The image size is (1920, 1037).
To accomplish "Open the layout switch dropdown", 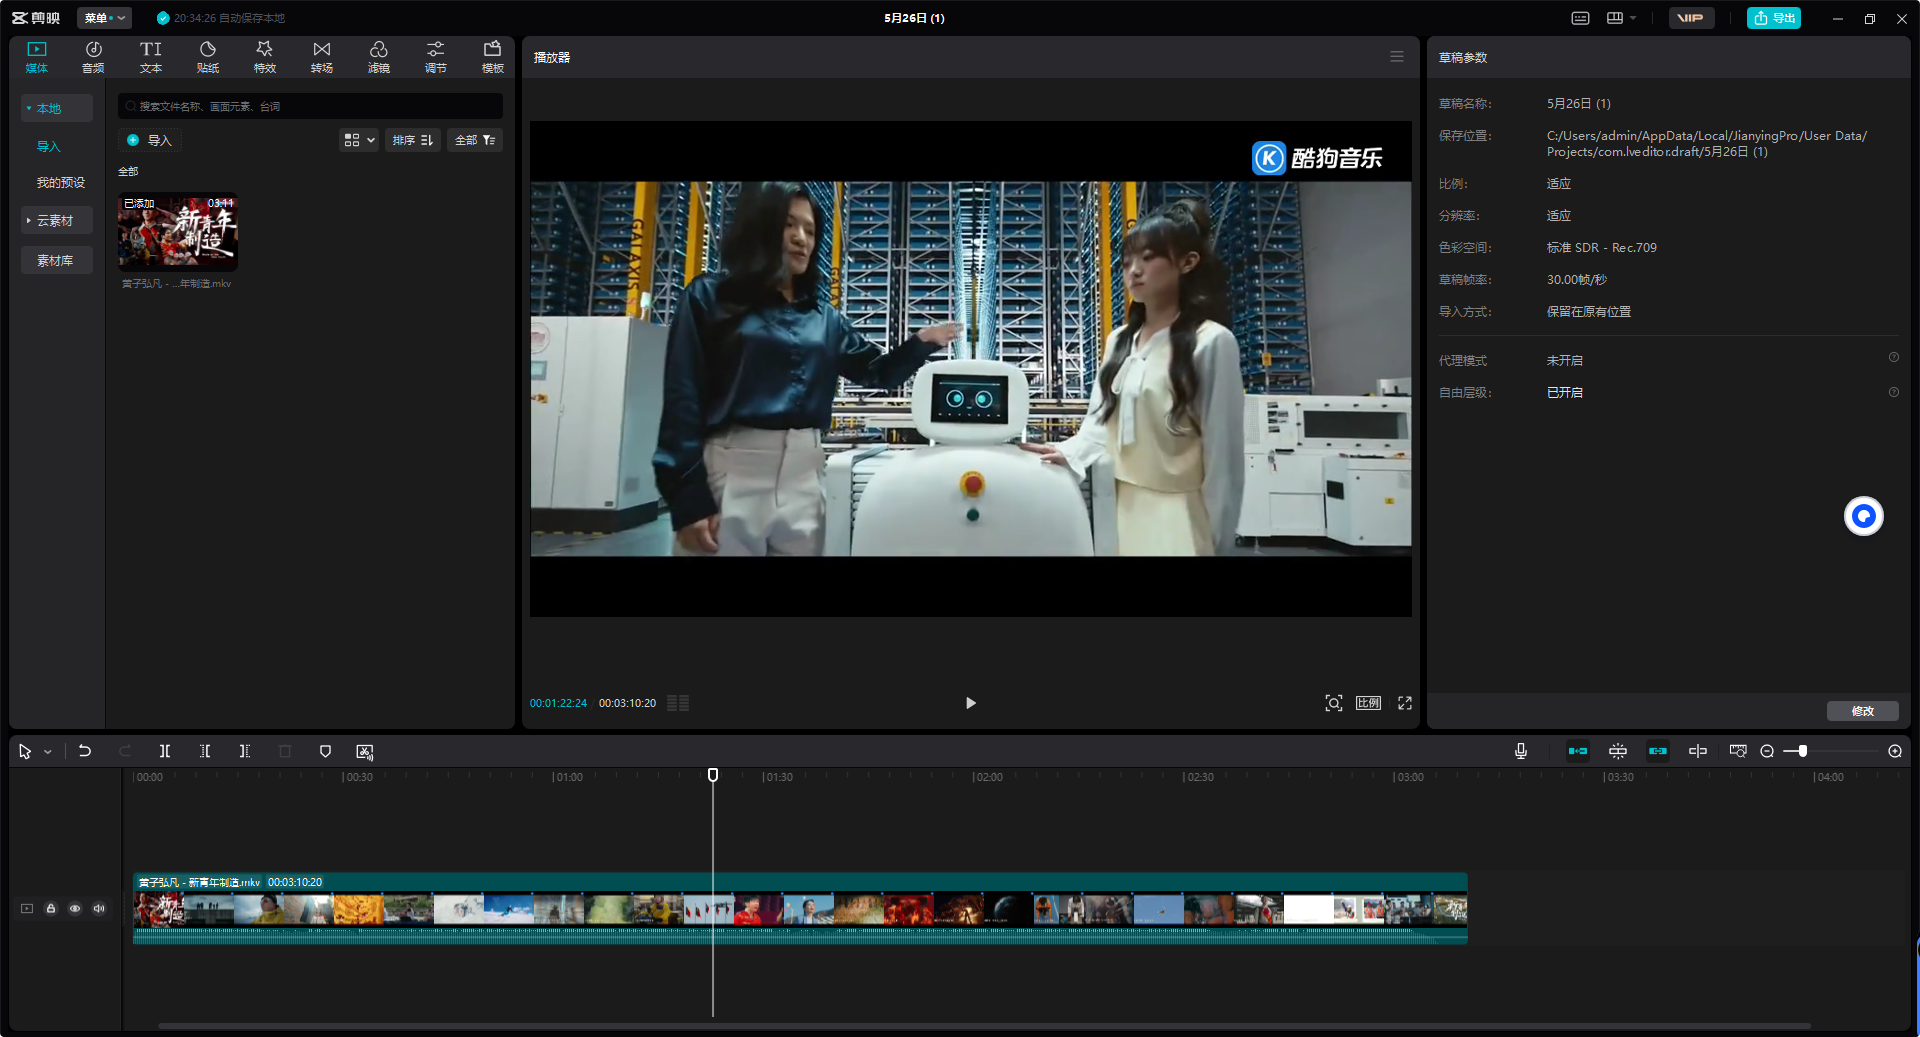I will [x=1621, y=18].
